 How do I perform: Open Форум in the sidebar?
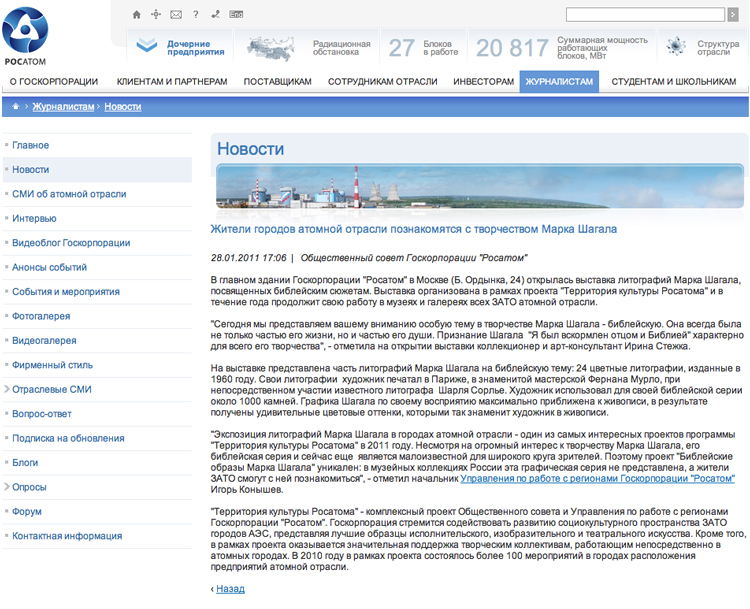tap(27, 511)
